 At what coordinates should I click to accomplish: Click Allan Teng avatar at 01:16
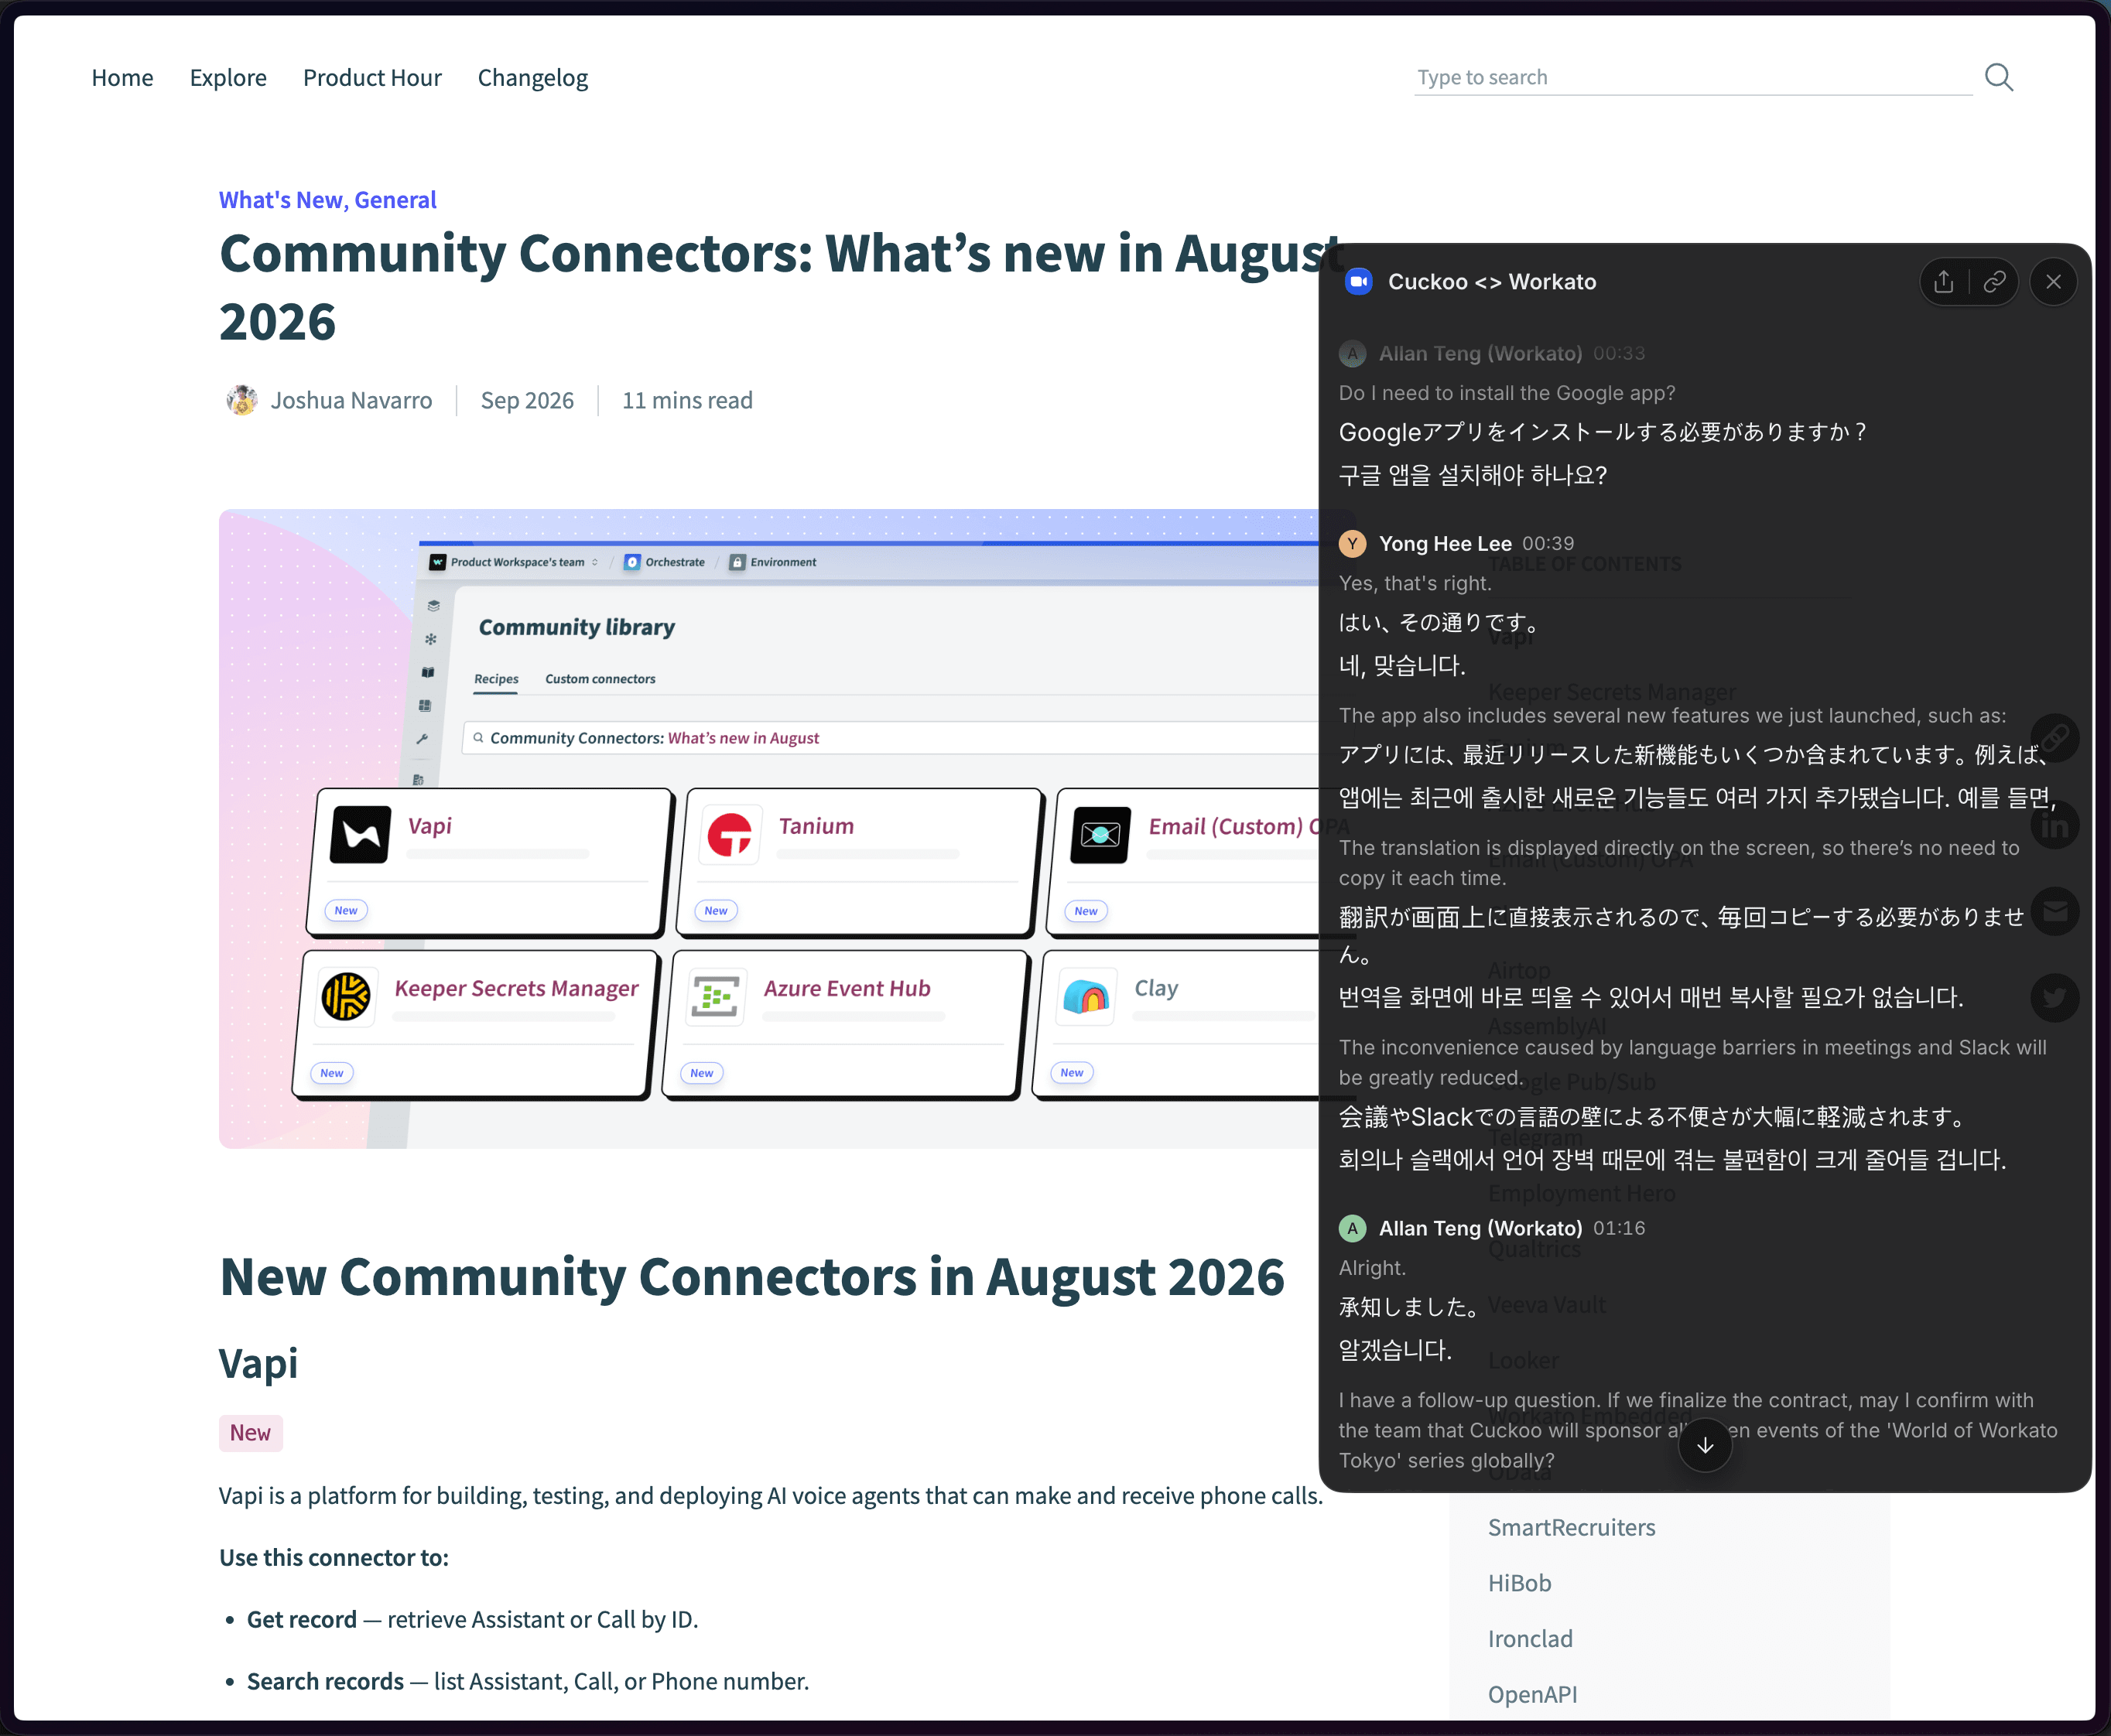click(x=1352, y=1228)
